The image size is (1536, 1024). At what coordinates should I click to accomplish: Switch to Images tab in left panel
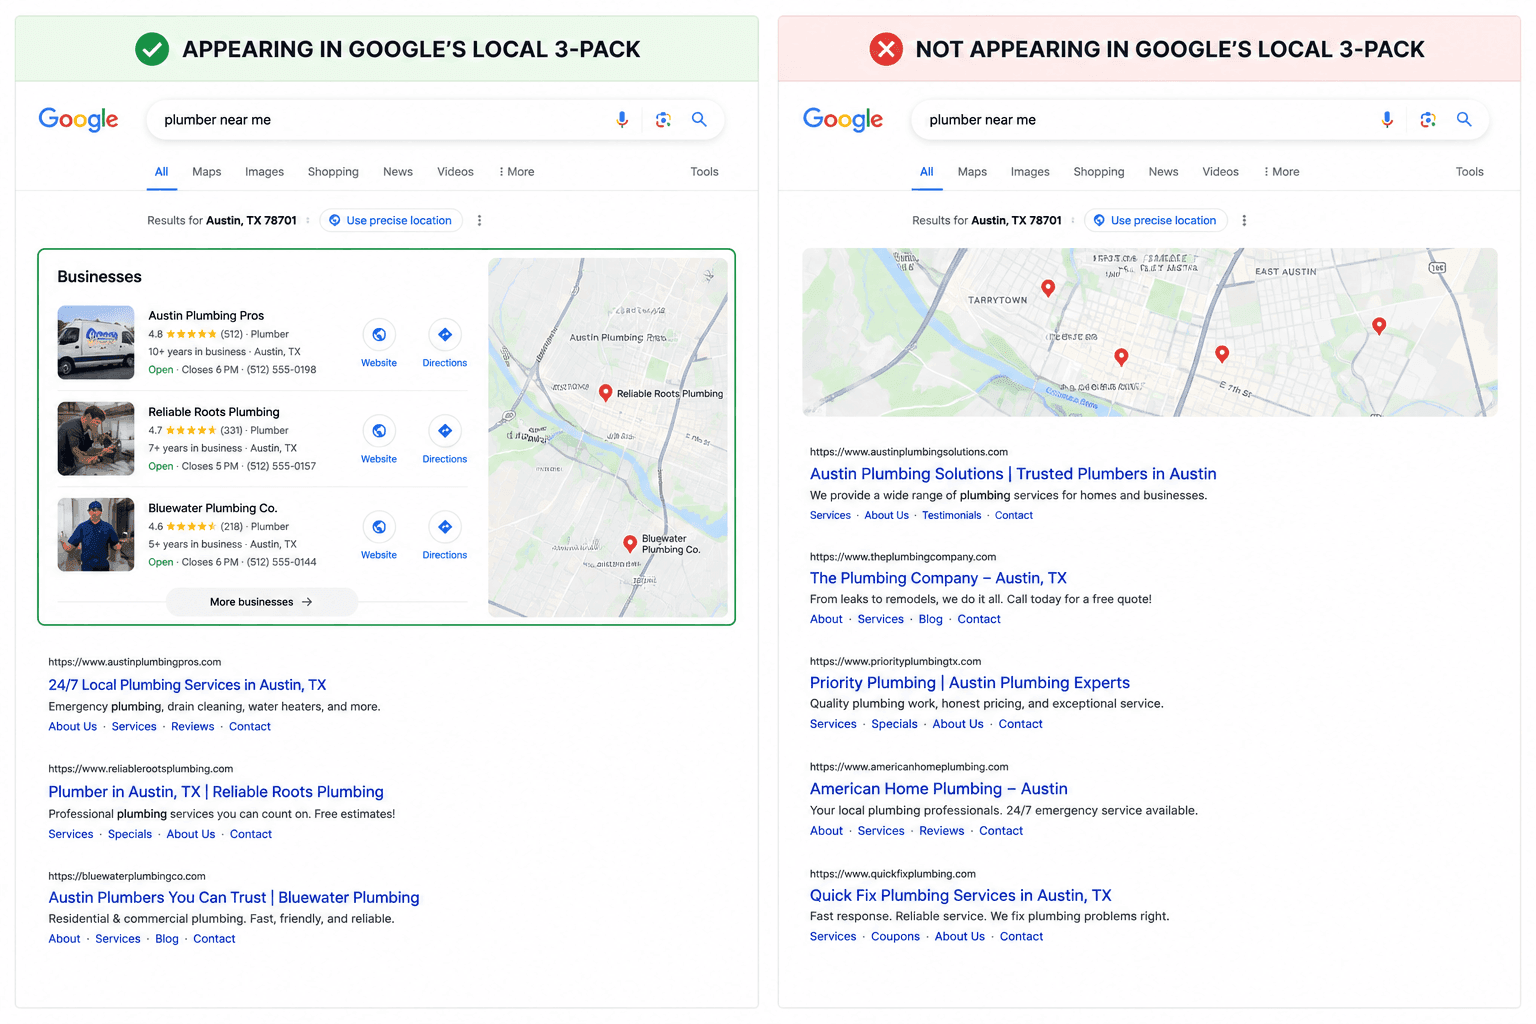(x=264, y=172)
